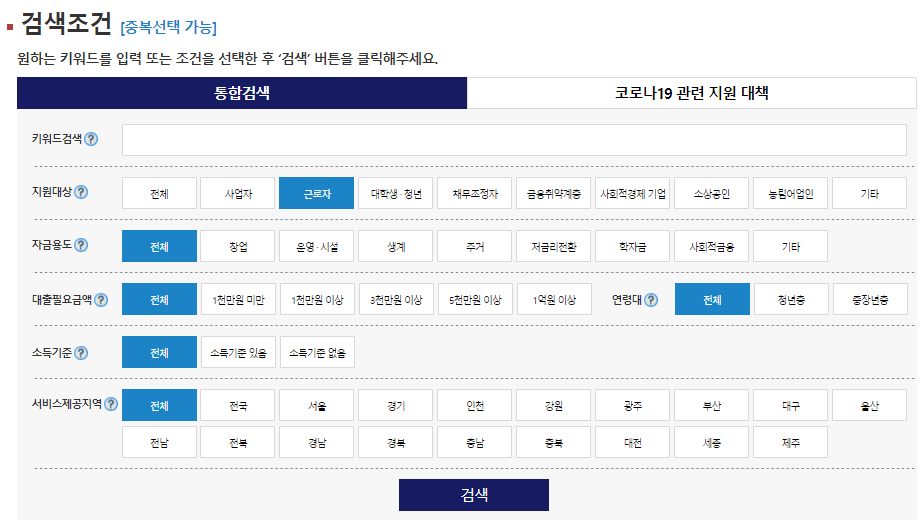
Task: Choose 사회적경제 기업 support target
Action: pos(633,193)
